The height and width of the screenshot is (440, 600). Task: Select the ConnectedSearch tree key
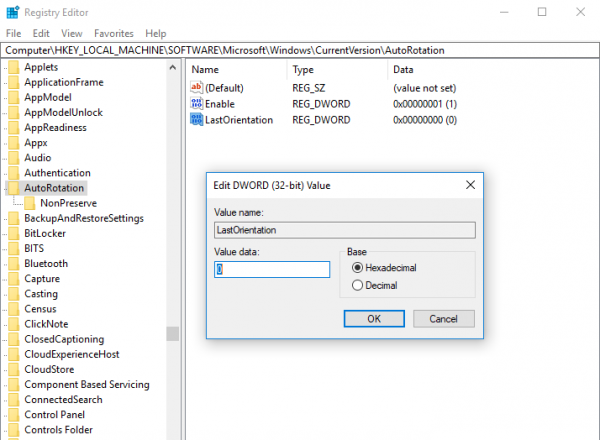(x=64, y=400)
